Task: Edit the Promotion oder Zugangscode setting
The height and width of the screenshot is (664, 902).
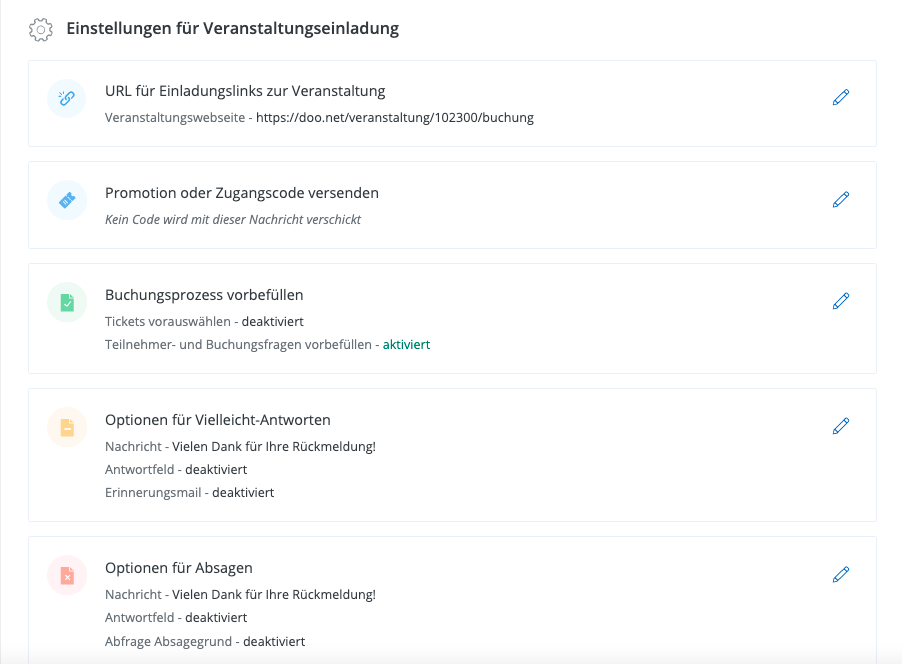Action: (841, 199)
